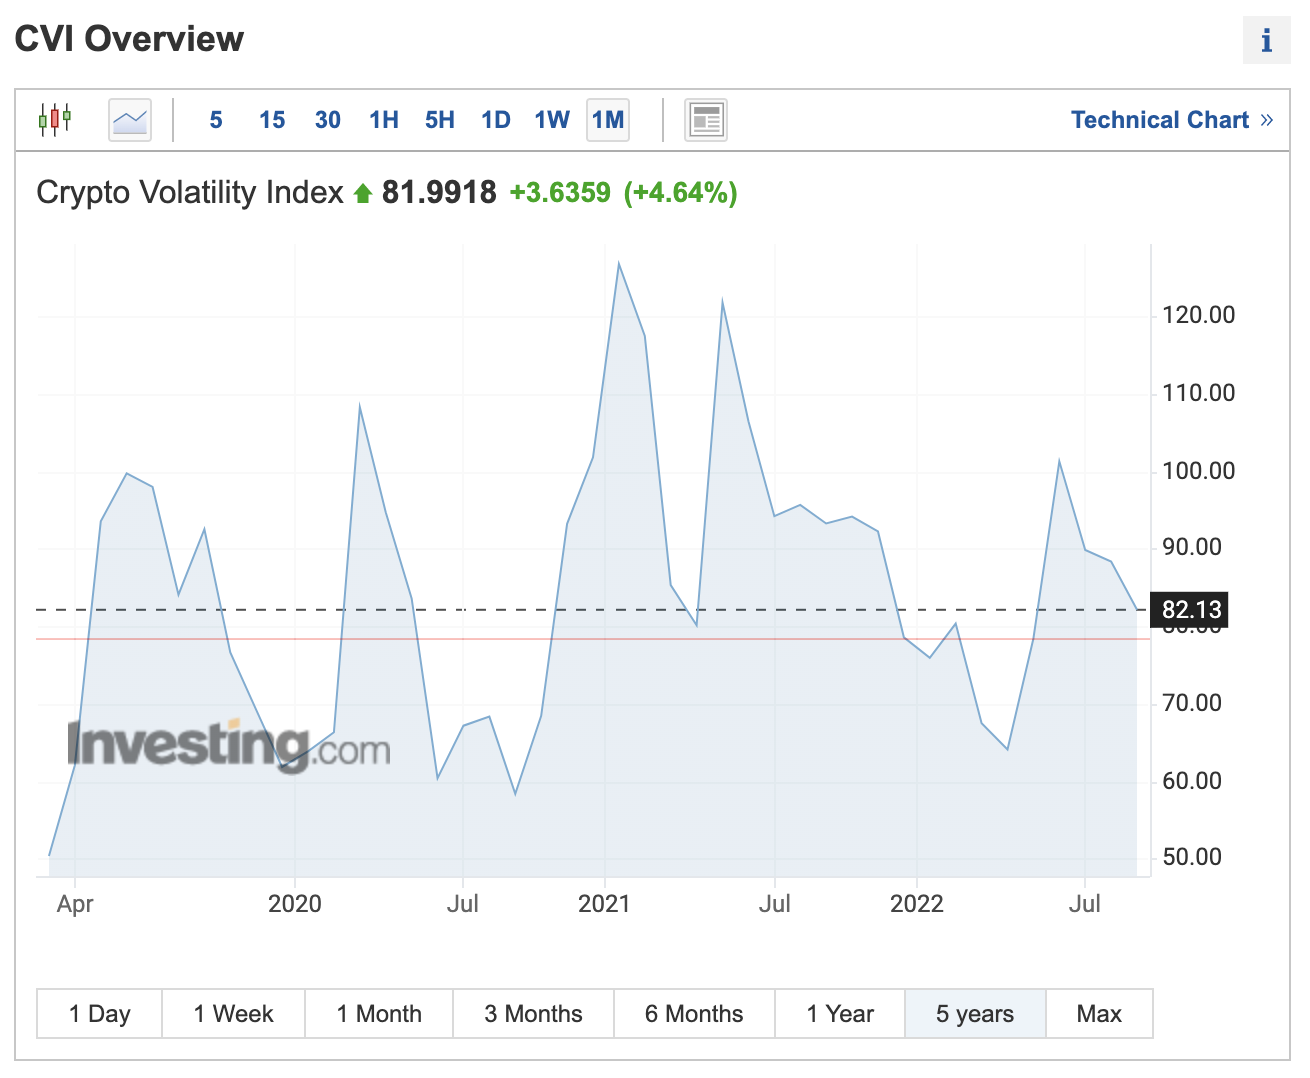Switch to the Max range tab
Viewport: 1310px width, 1078px height.
click(1099, 1013)
